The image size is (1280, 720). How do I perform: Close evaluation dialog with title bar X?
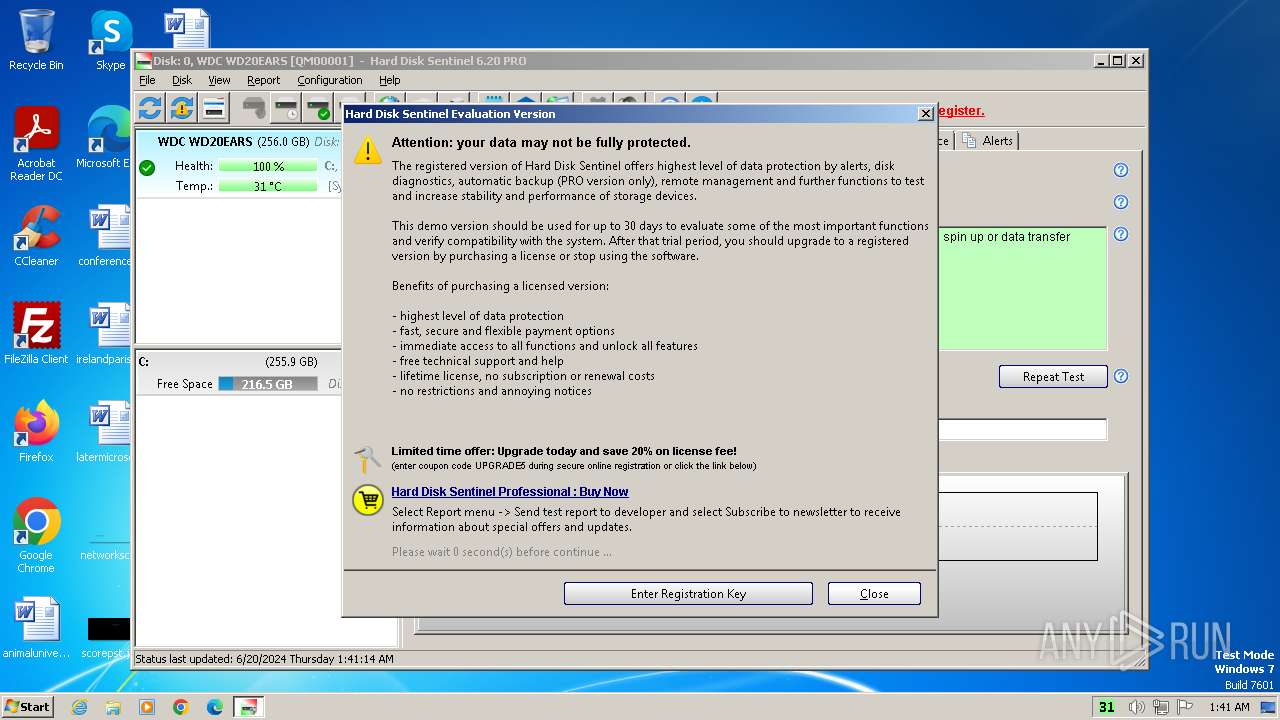click(x=925, y=114)
